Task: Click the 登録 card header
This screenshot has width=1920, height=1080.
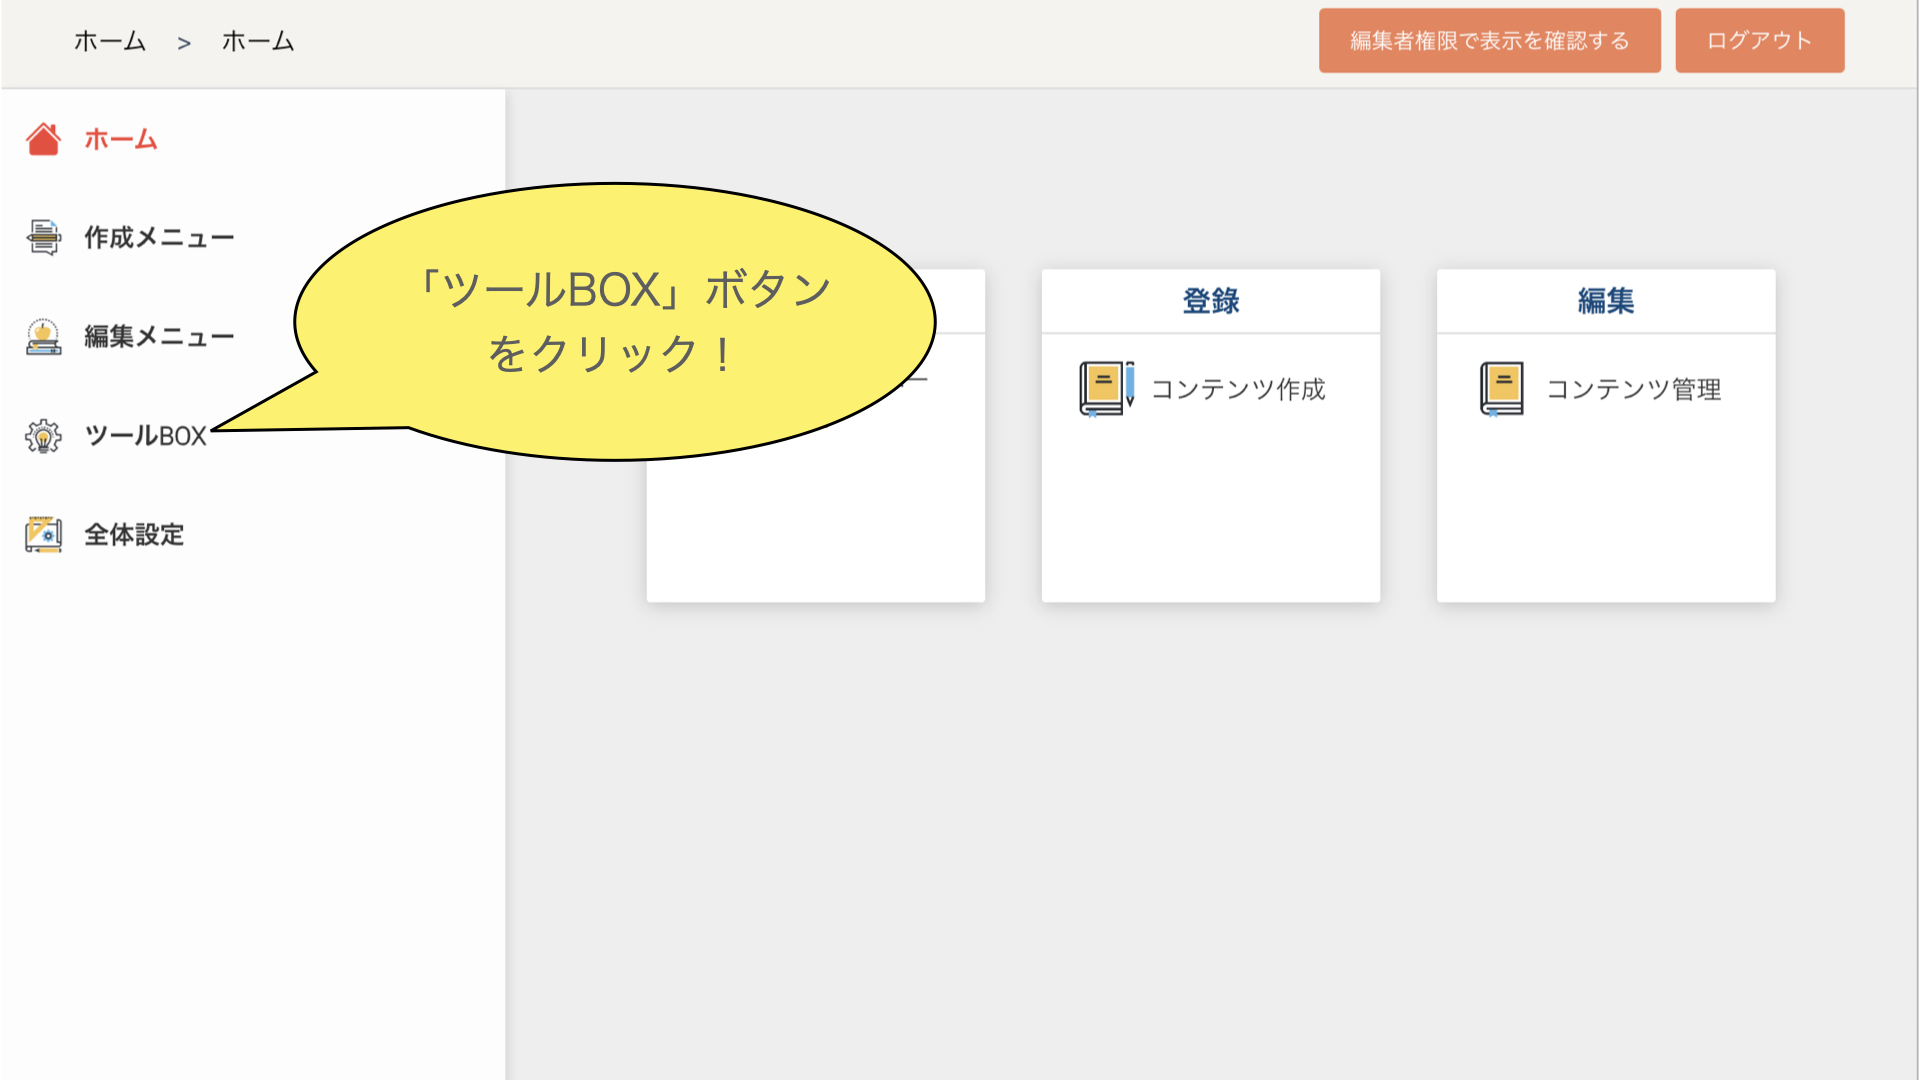Action: [1210, 301]
